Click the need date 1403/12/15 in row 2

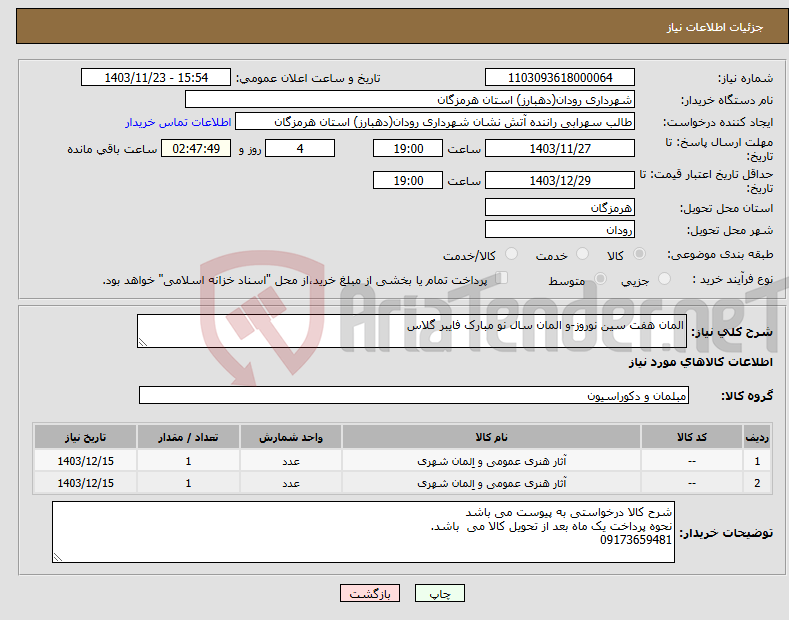[86, 483]
